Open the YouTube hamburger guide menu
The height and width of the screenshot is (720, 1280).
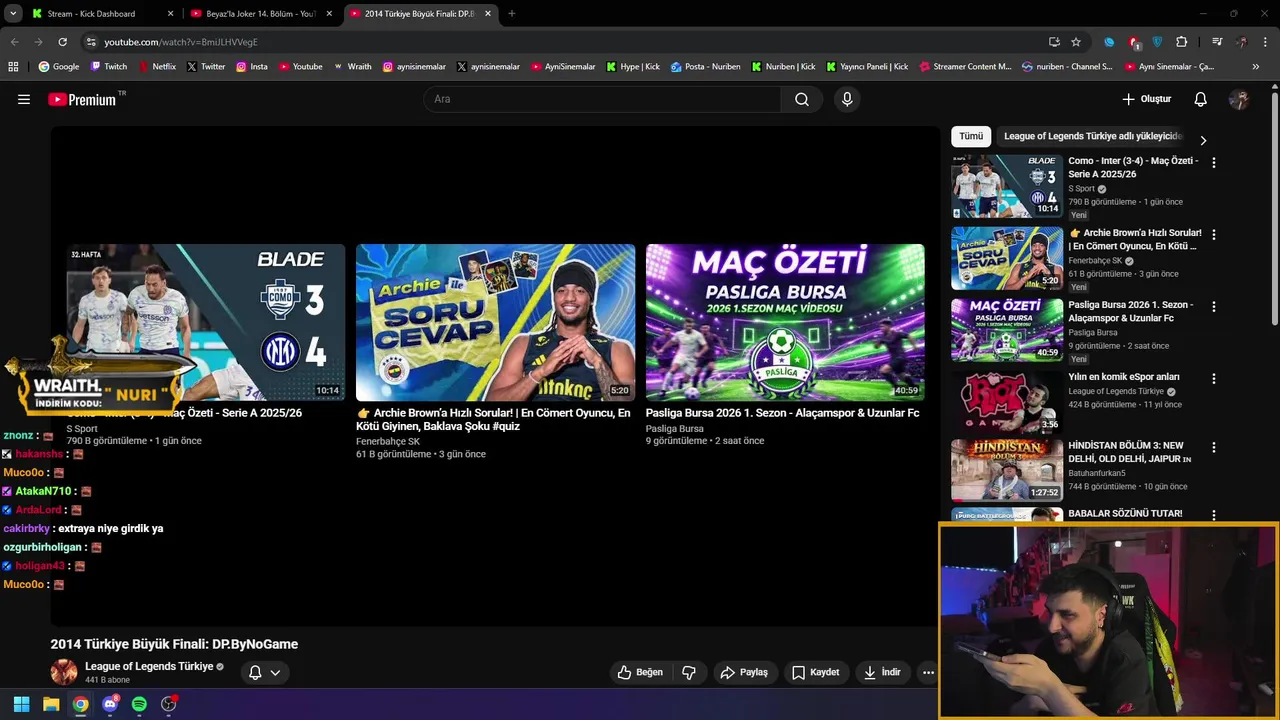(24, 99)
